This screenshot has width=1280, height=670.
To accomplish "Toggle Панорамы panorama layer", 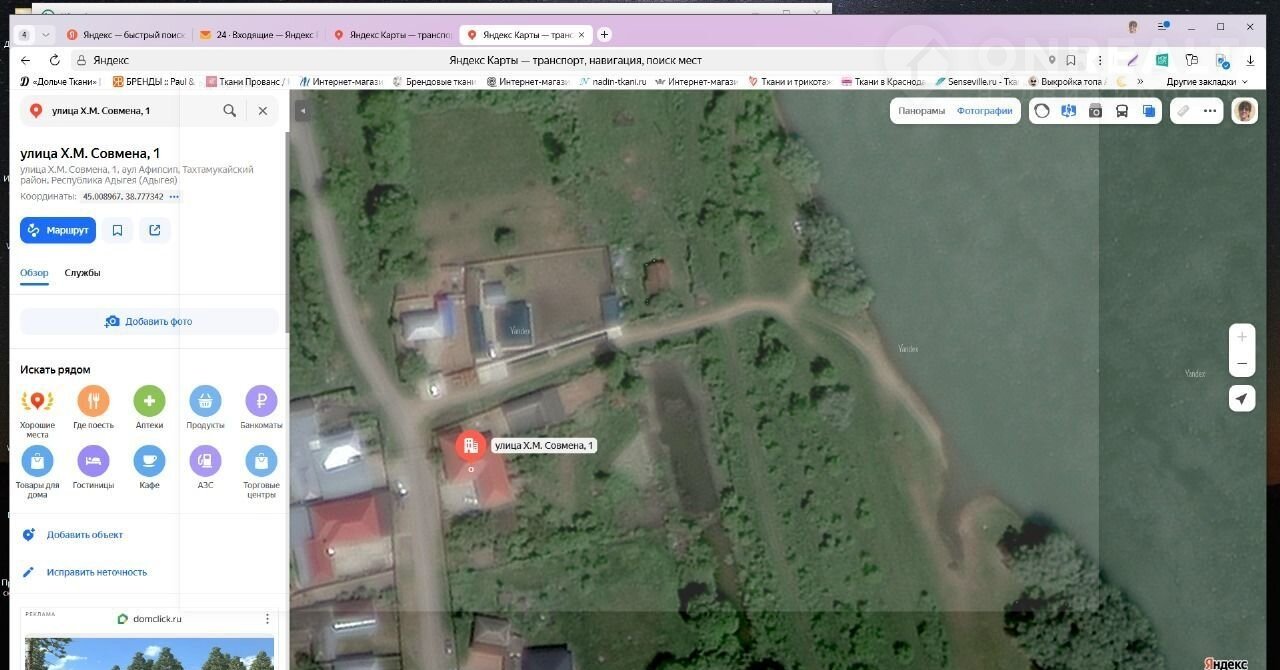I will click(x=921, y=111).
